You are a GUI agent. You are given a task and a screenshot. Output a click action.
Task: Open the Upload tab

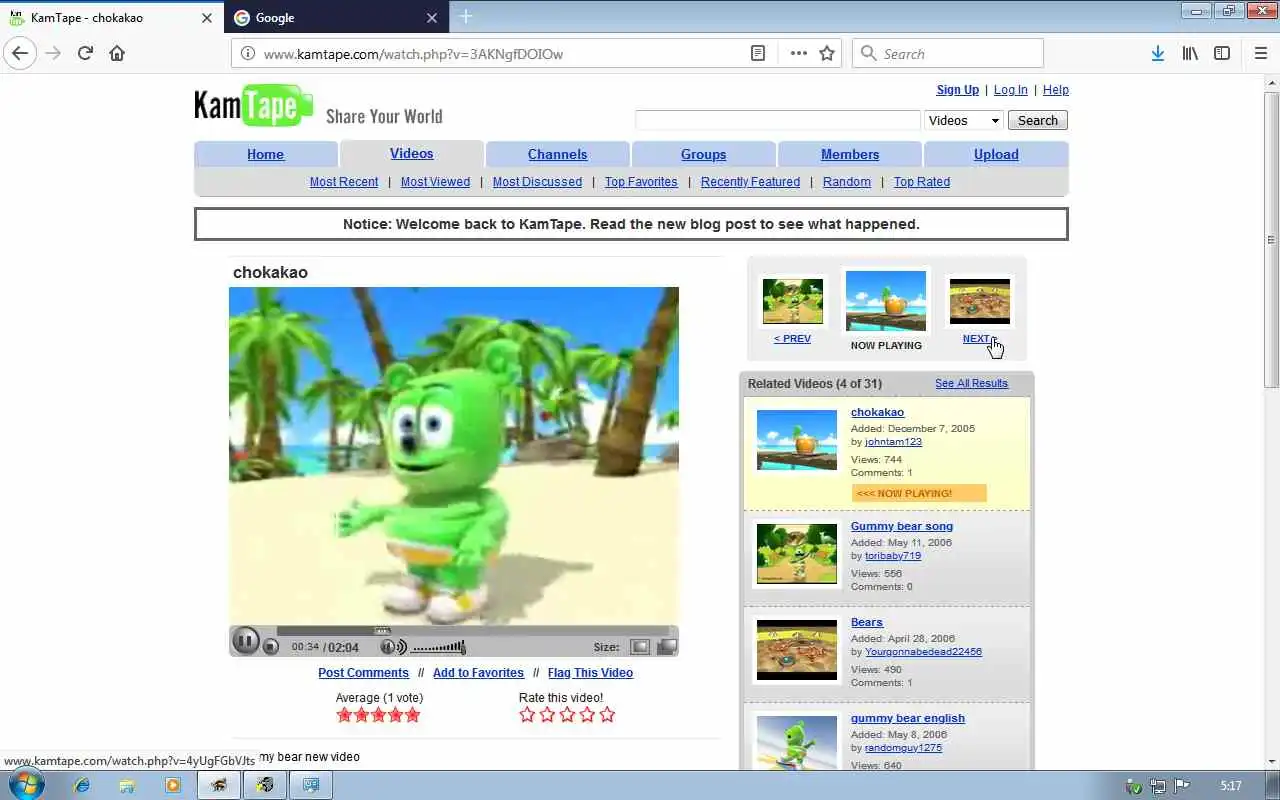point(996,154)
